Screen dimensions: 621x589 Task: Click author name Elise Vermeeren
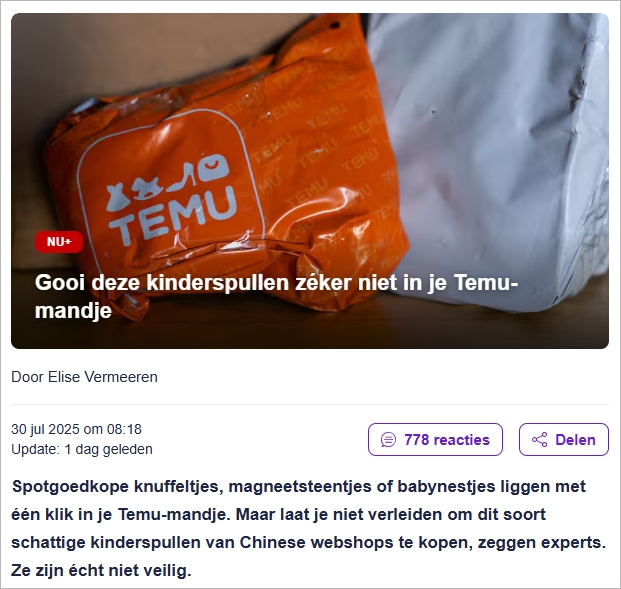point(103,377)
